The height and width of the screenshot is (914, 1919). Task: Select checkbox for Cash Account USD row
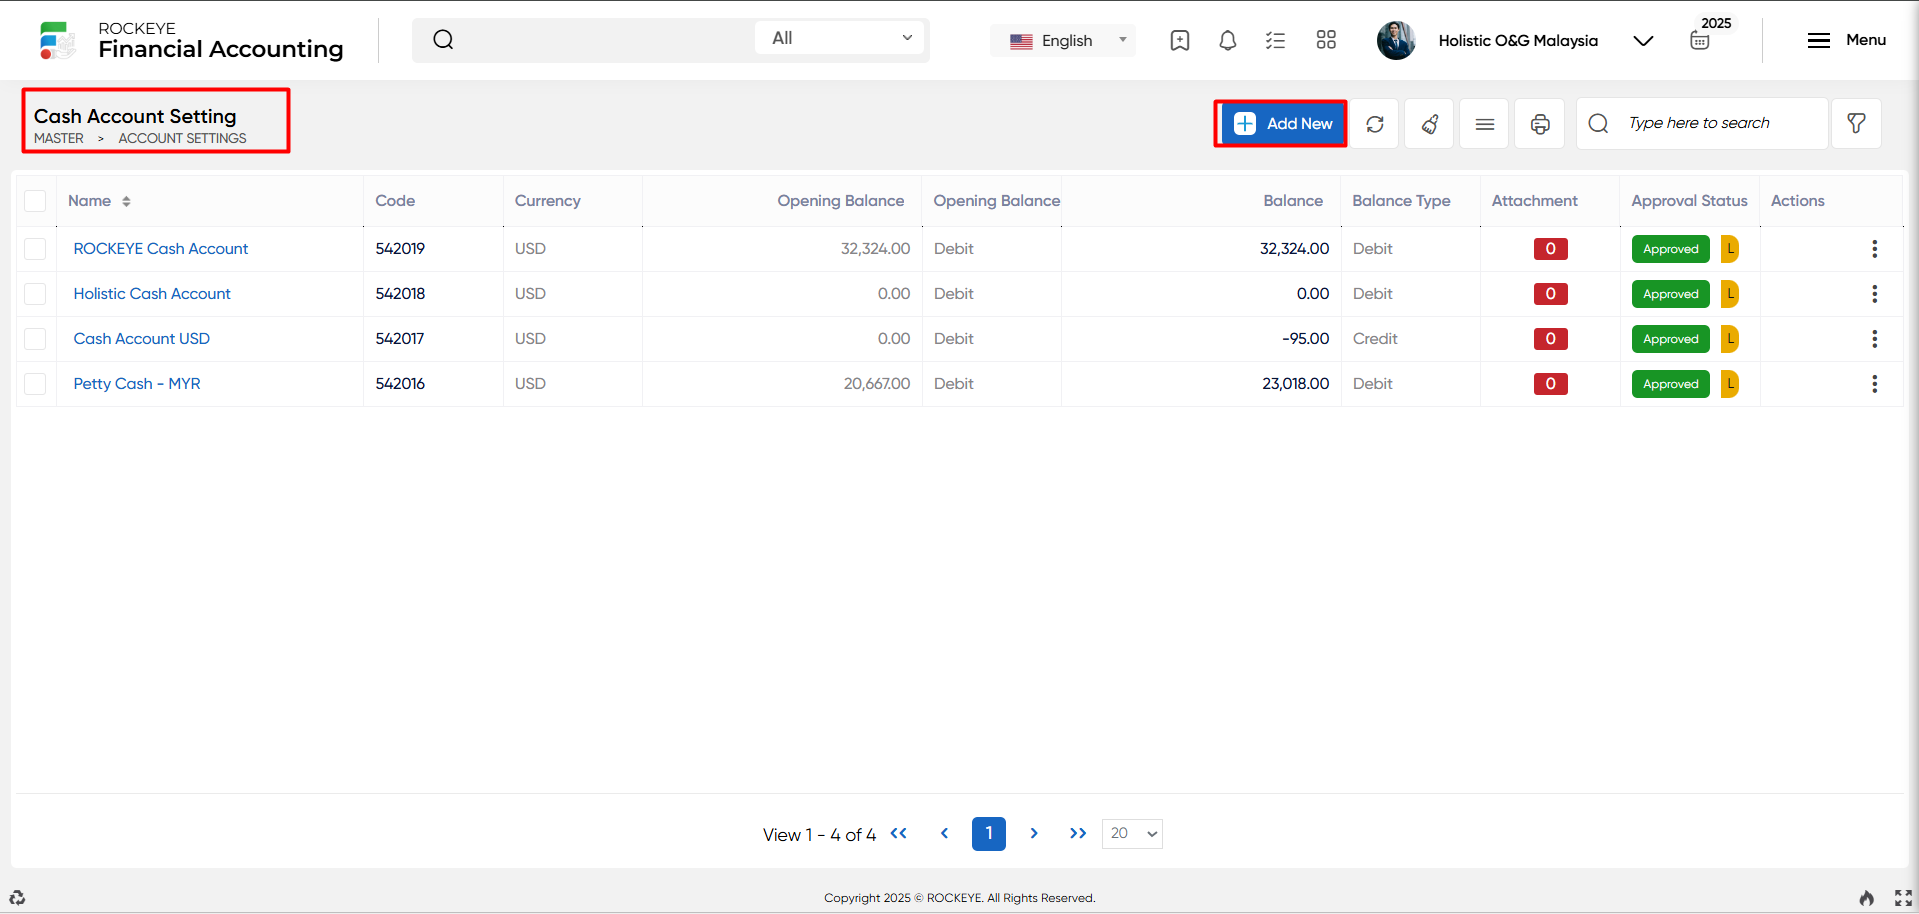(35, 339)
